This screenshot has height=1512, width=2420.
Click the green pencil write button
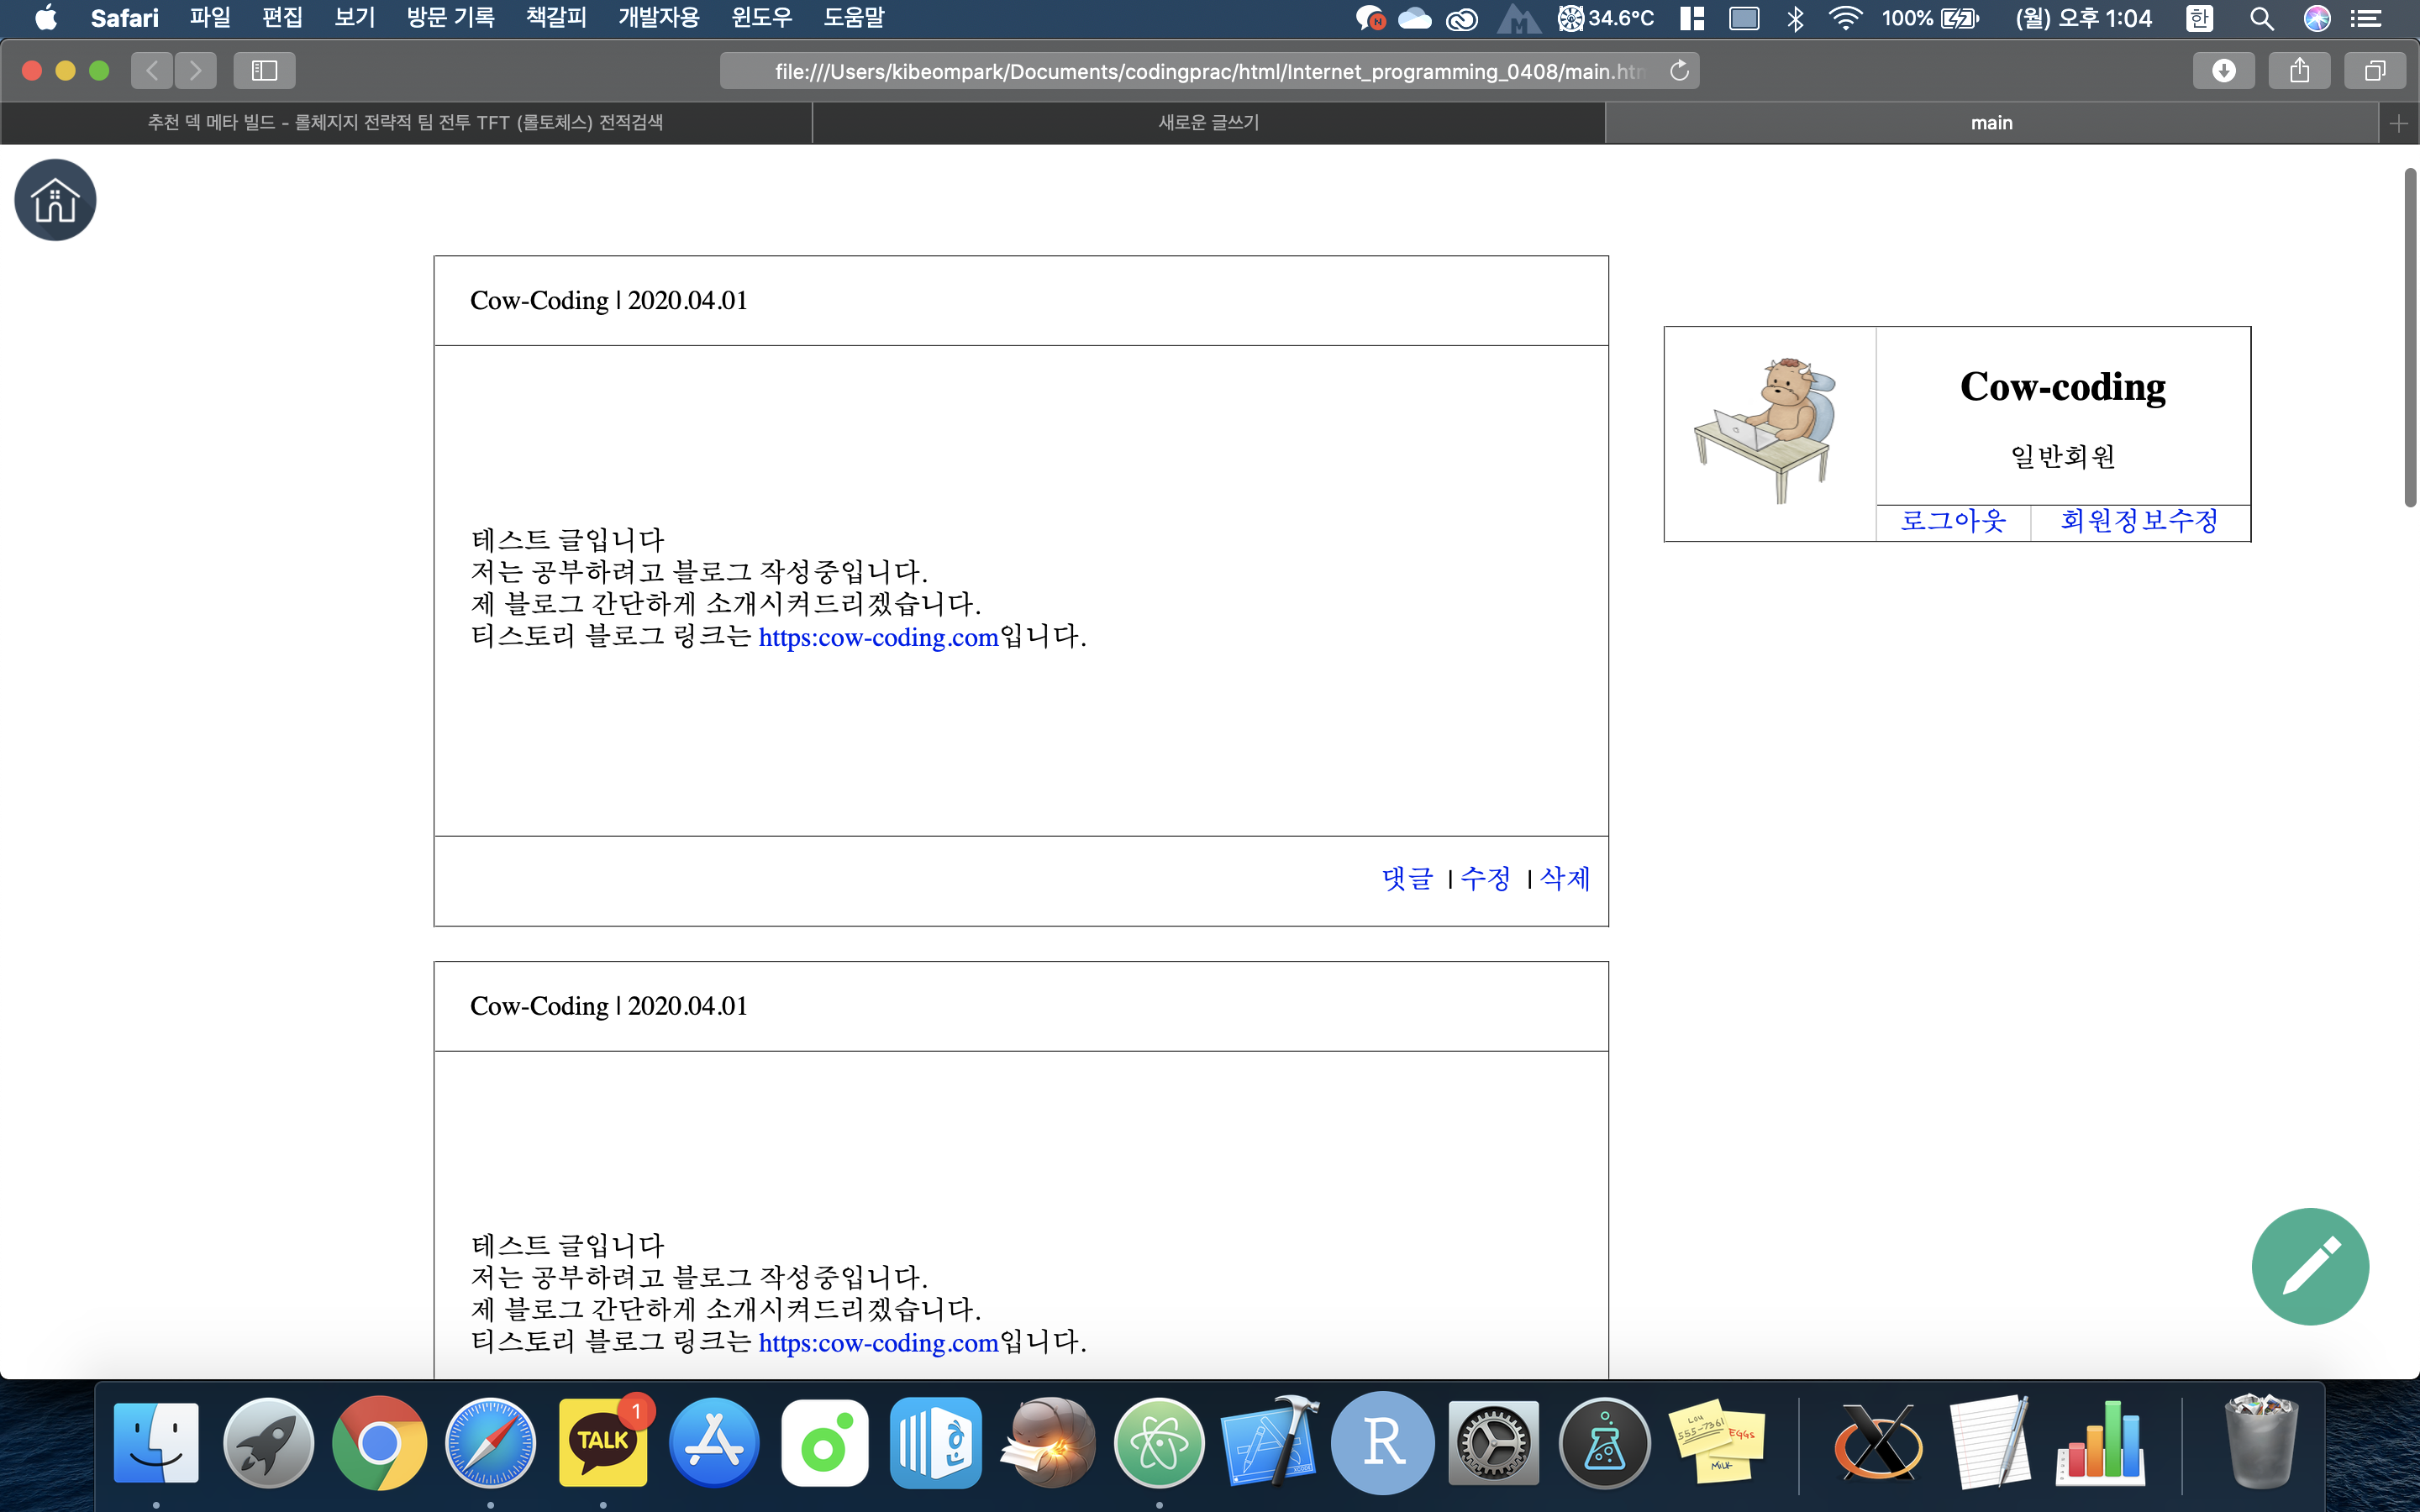(x=2309, y=1266)
